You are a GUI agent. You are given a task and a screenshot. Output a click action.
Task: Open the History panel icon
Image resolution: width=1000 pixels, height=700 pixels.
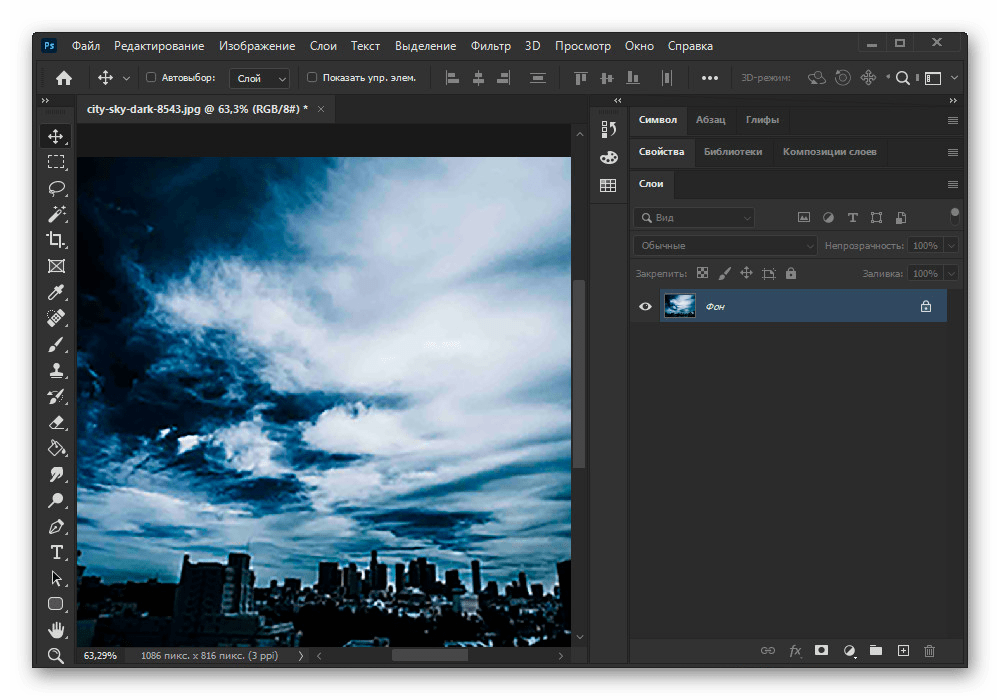[608, 129]
